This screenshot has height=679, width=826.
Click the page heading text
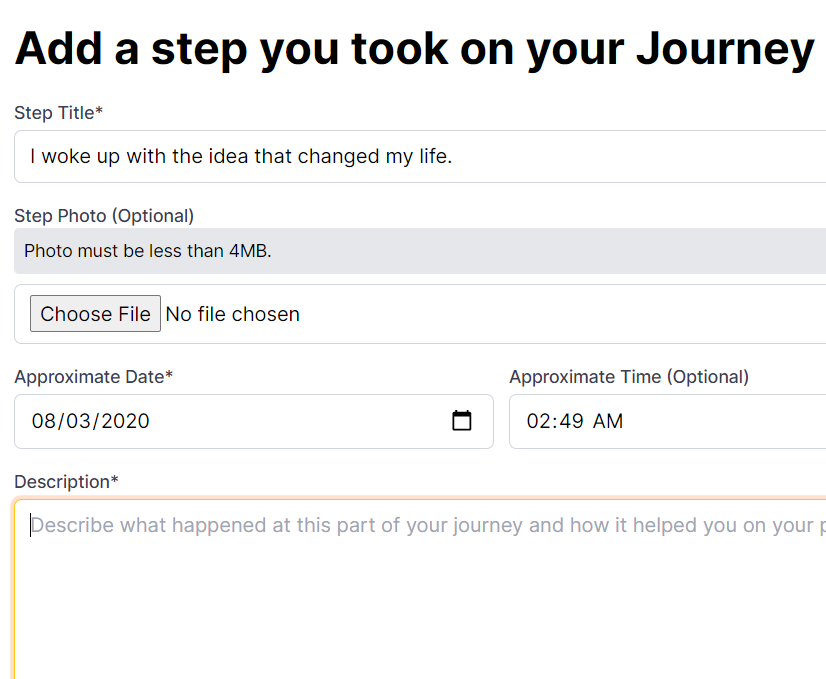pyautogui.click(x=413, y=48)
